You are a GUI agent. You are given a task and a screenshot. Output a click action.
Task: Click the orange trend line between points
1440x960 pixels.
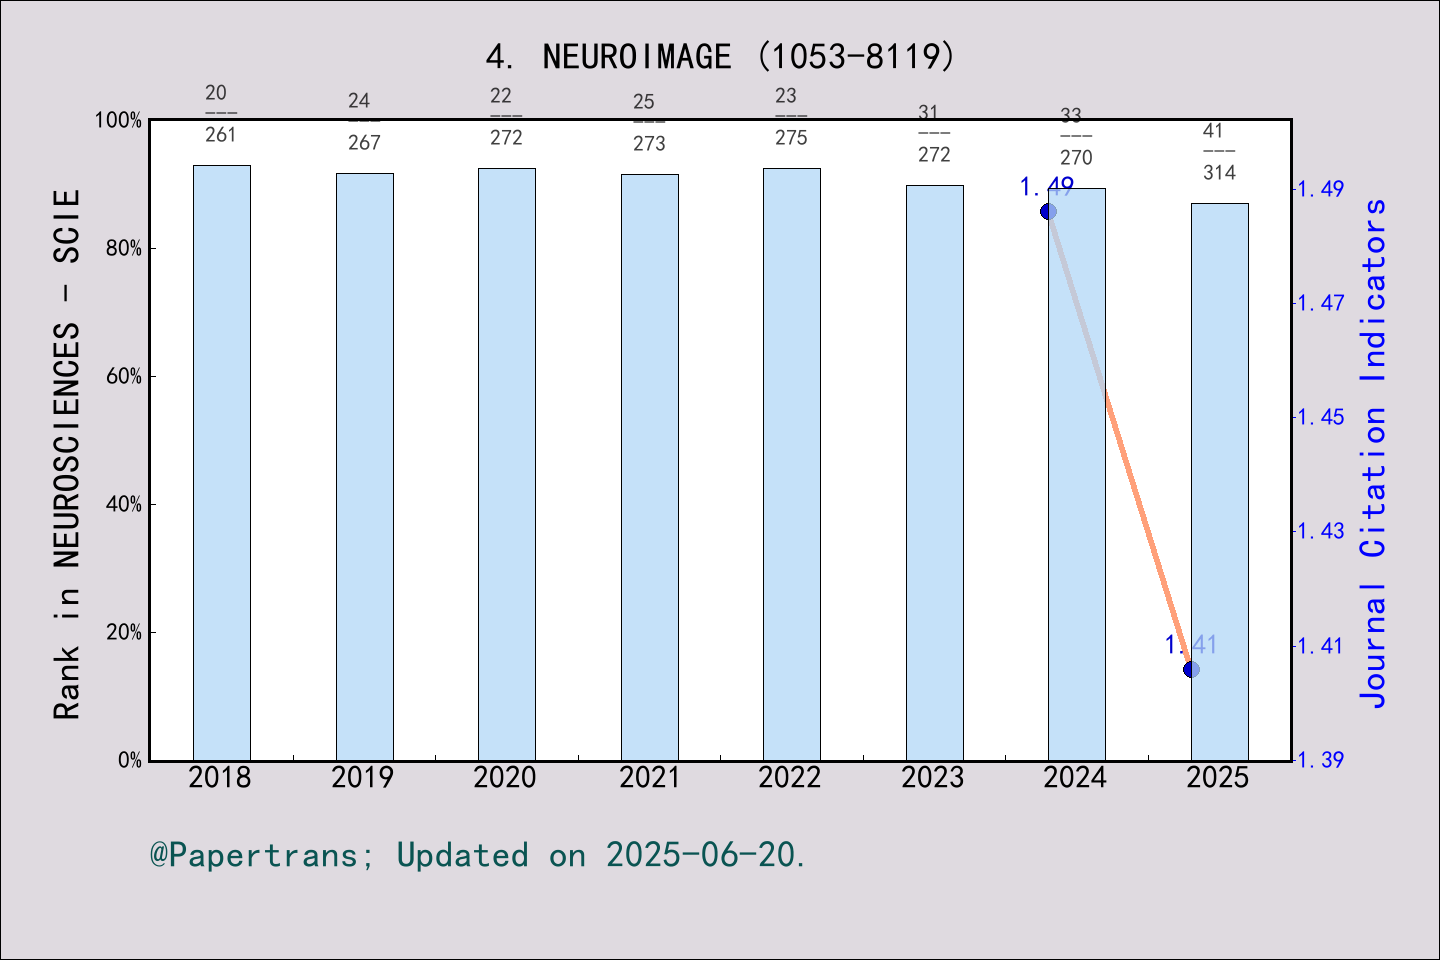(x=1120, y=440)
